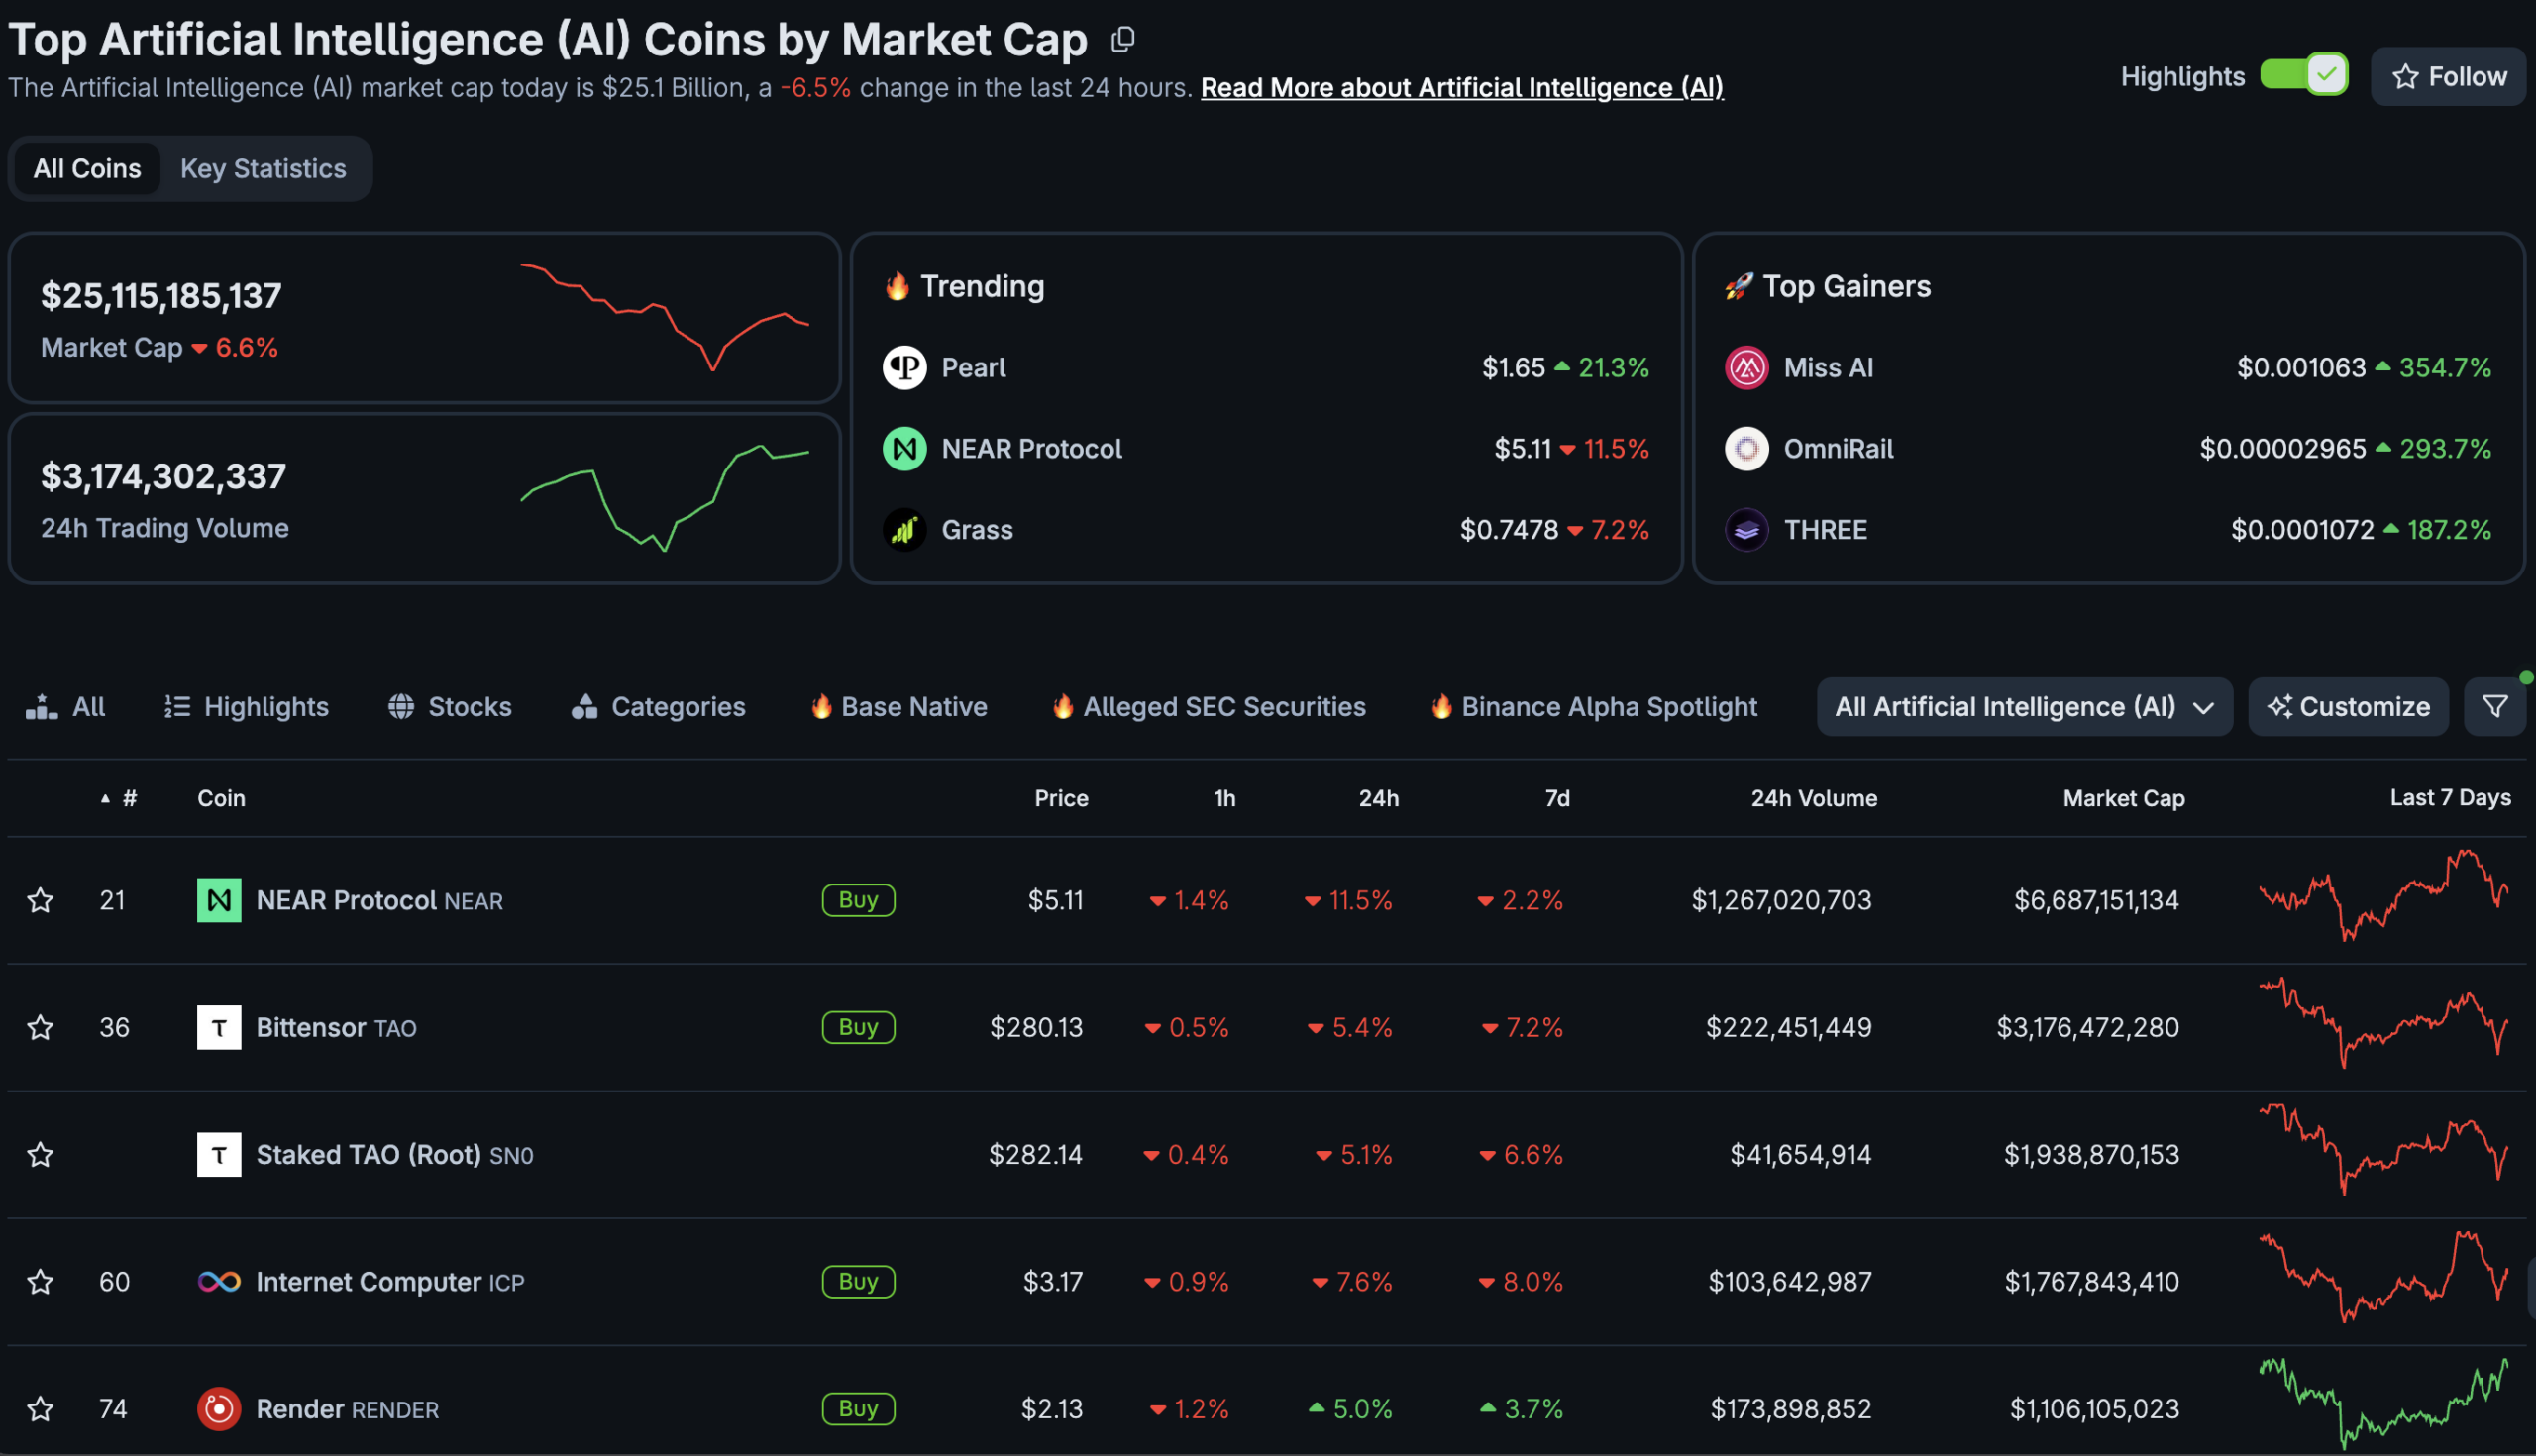Select the All Coins tab
The image size is (2536, 1456).
(87, 169)
